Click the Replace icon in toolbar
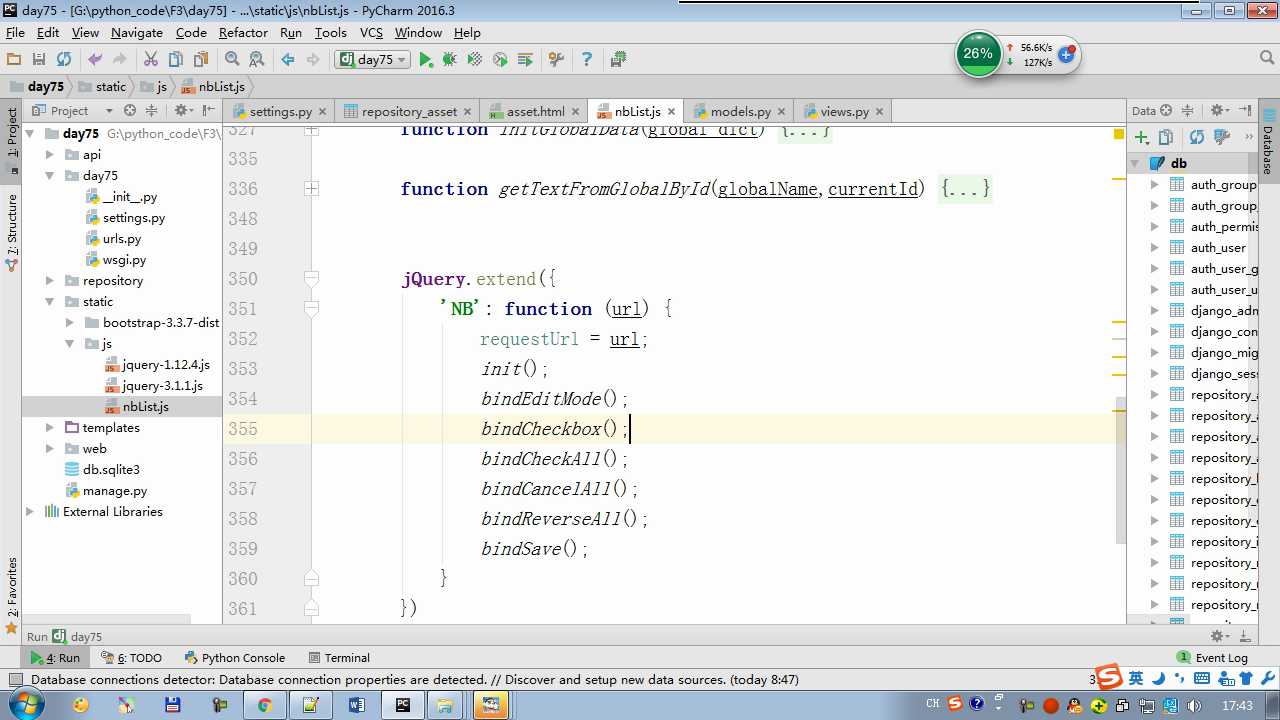1280x720 pixels. [257, 60]
